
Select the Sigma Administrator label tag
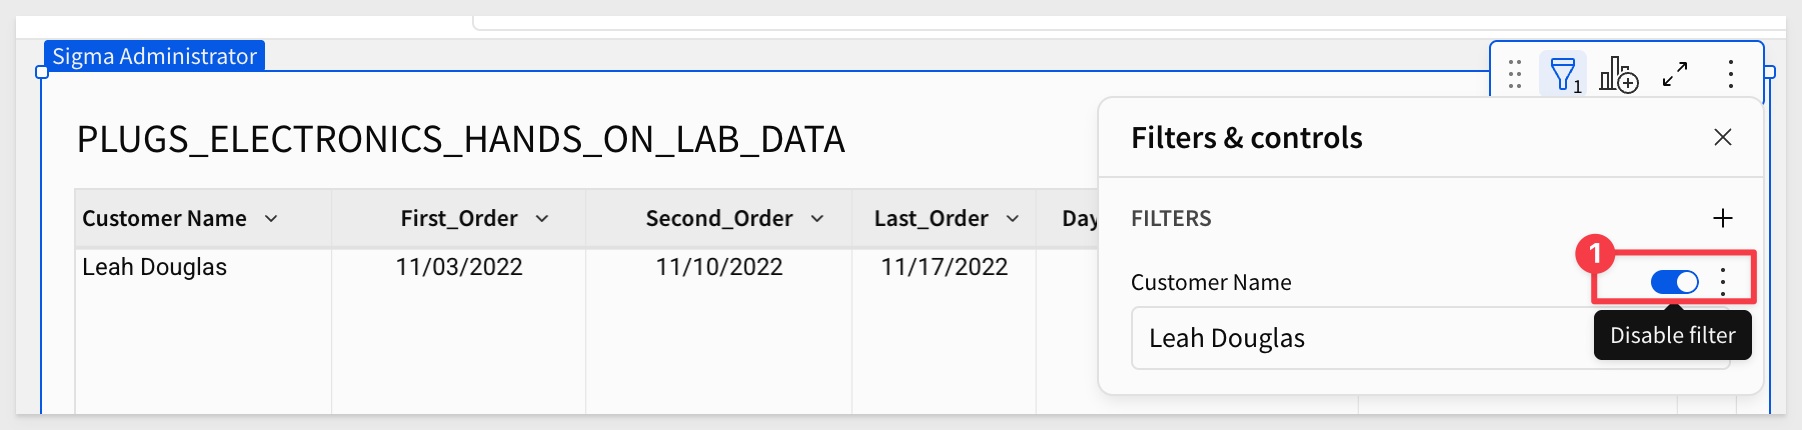(154, 56)
